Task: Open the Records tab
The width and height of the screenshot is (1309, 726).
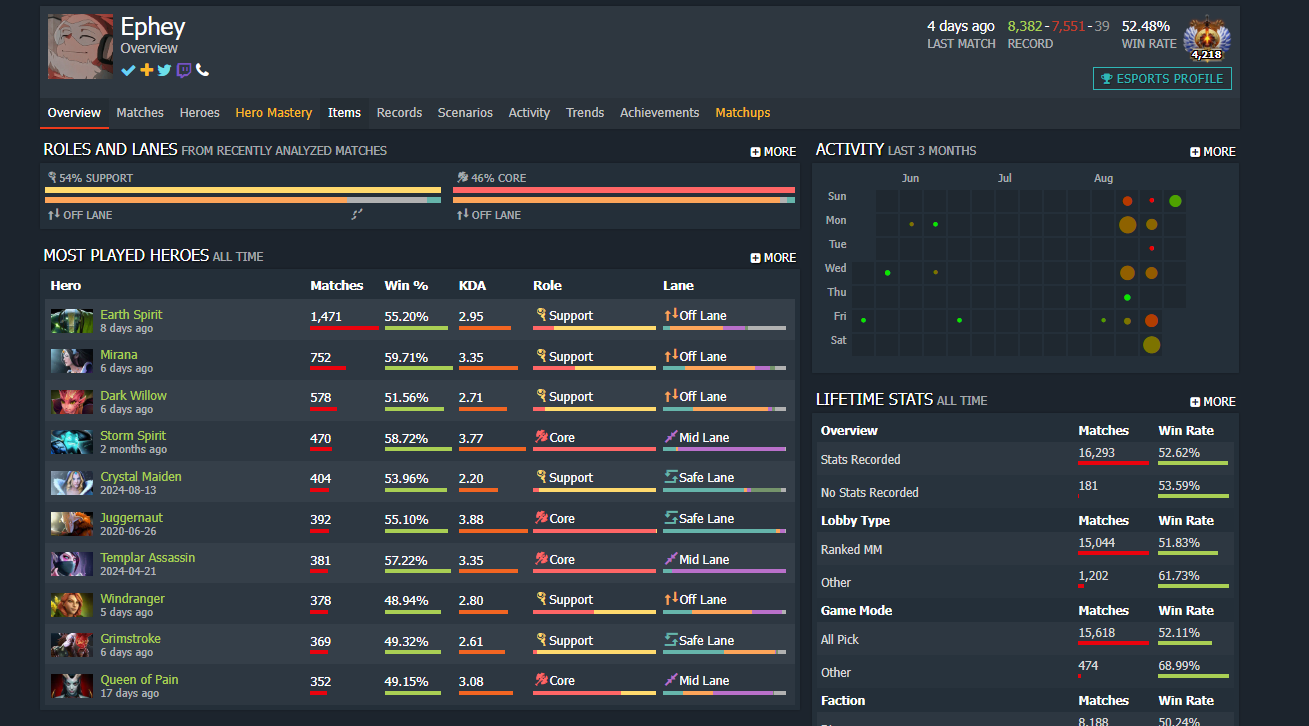Action: point(399,113)
